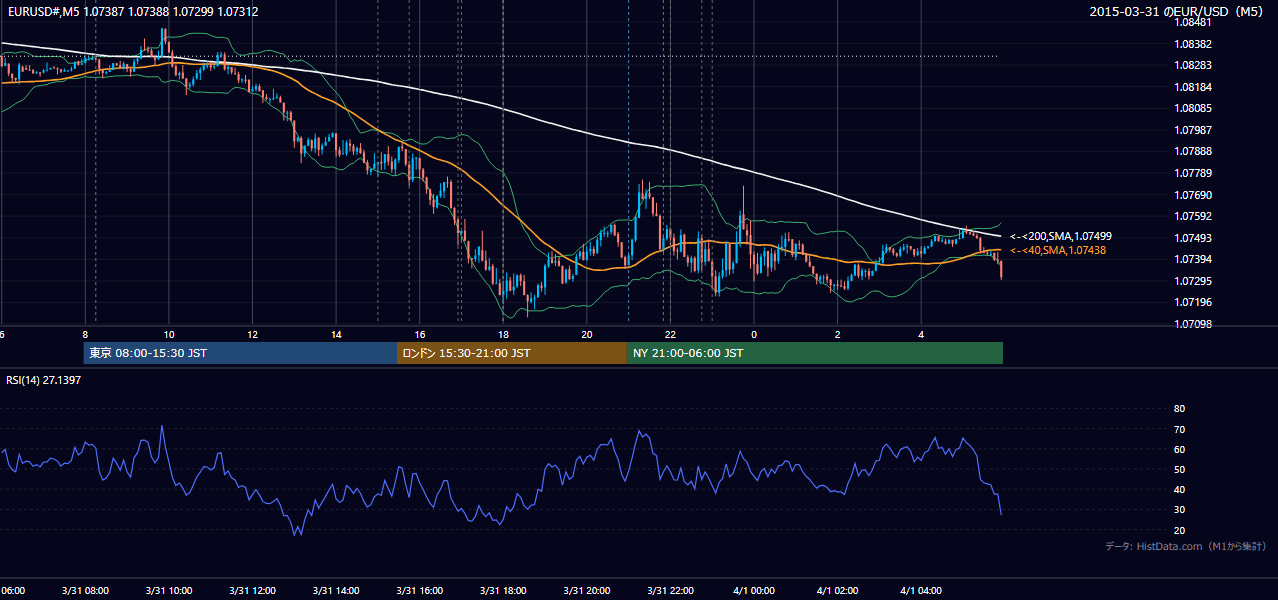Click the 1.07987 price axis label
Viewport: 1278px width, 600px height.
(x=1194, y=130)
